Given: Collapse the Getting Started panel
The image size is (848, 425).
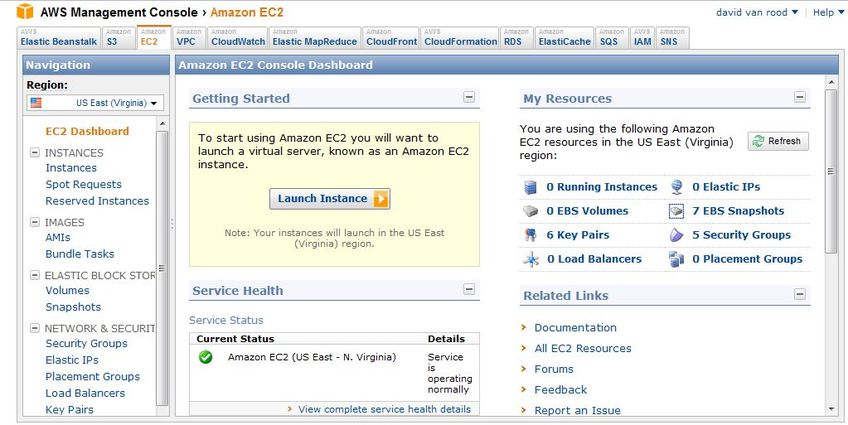Looking at the screenshot, I should 469,97.
